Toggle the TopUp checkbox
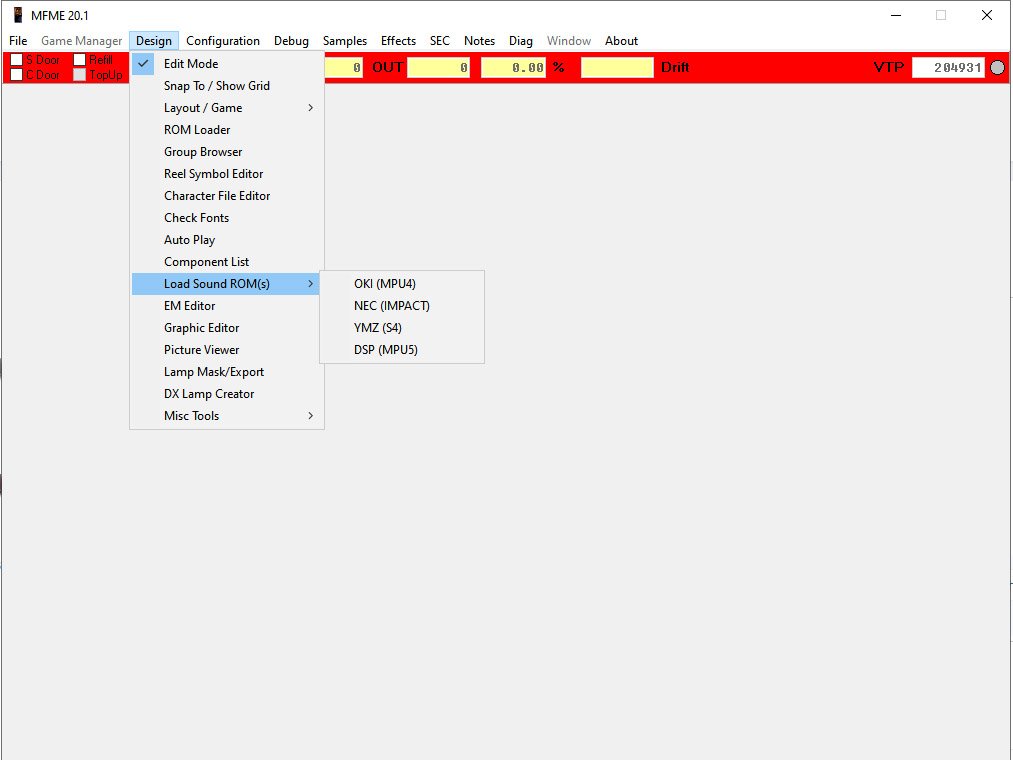The image size is (1013, 760). (x=79, y=75)
